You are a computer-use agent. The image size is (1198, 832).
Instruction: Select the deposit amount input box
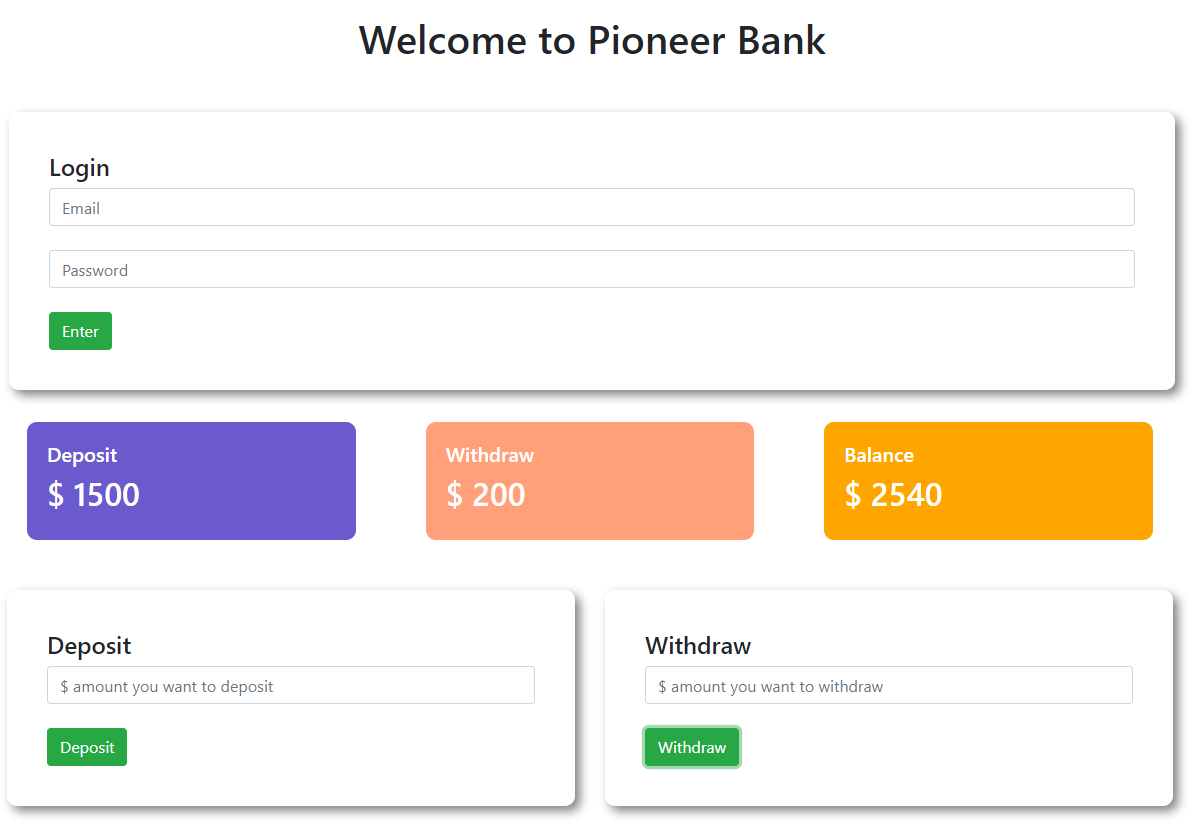tap(290, 685)
